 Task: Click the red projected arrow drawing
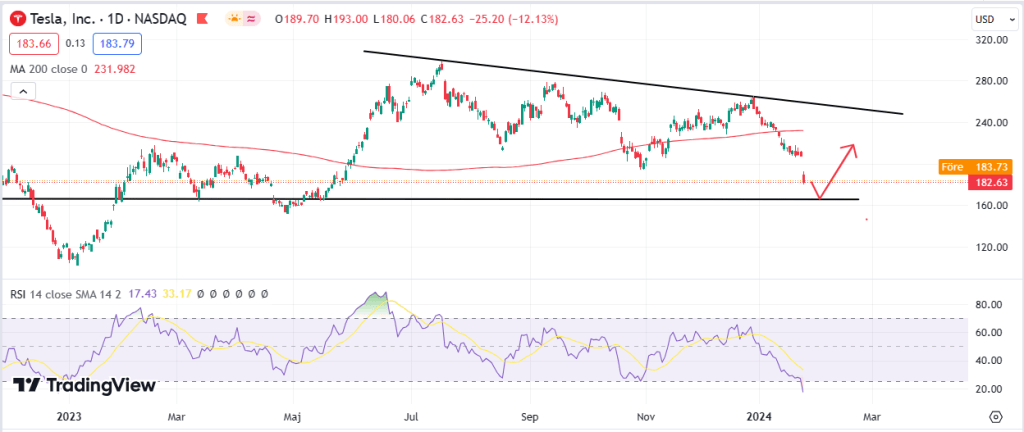point(836,168)
